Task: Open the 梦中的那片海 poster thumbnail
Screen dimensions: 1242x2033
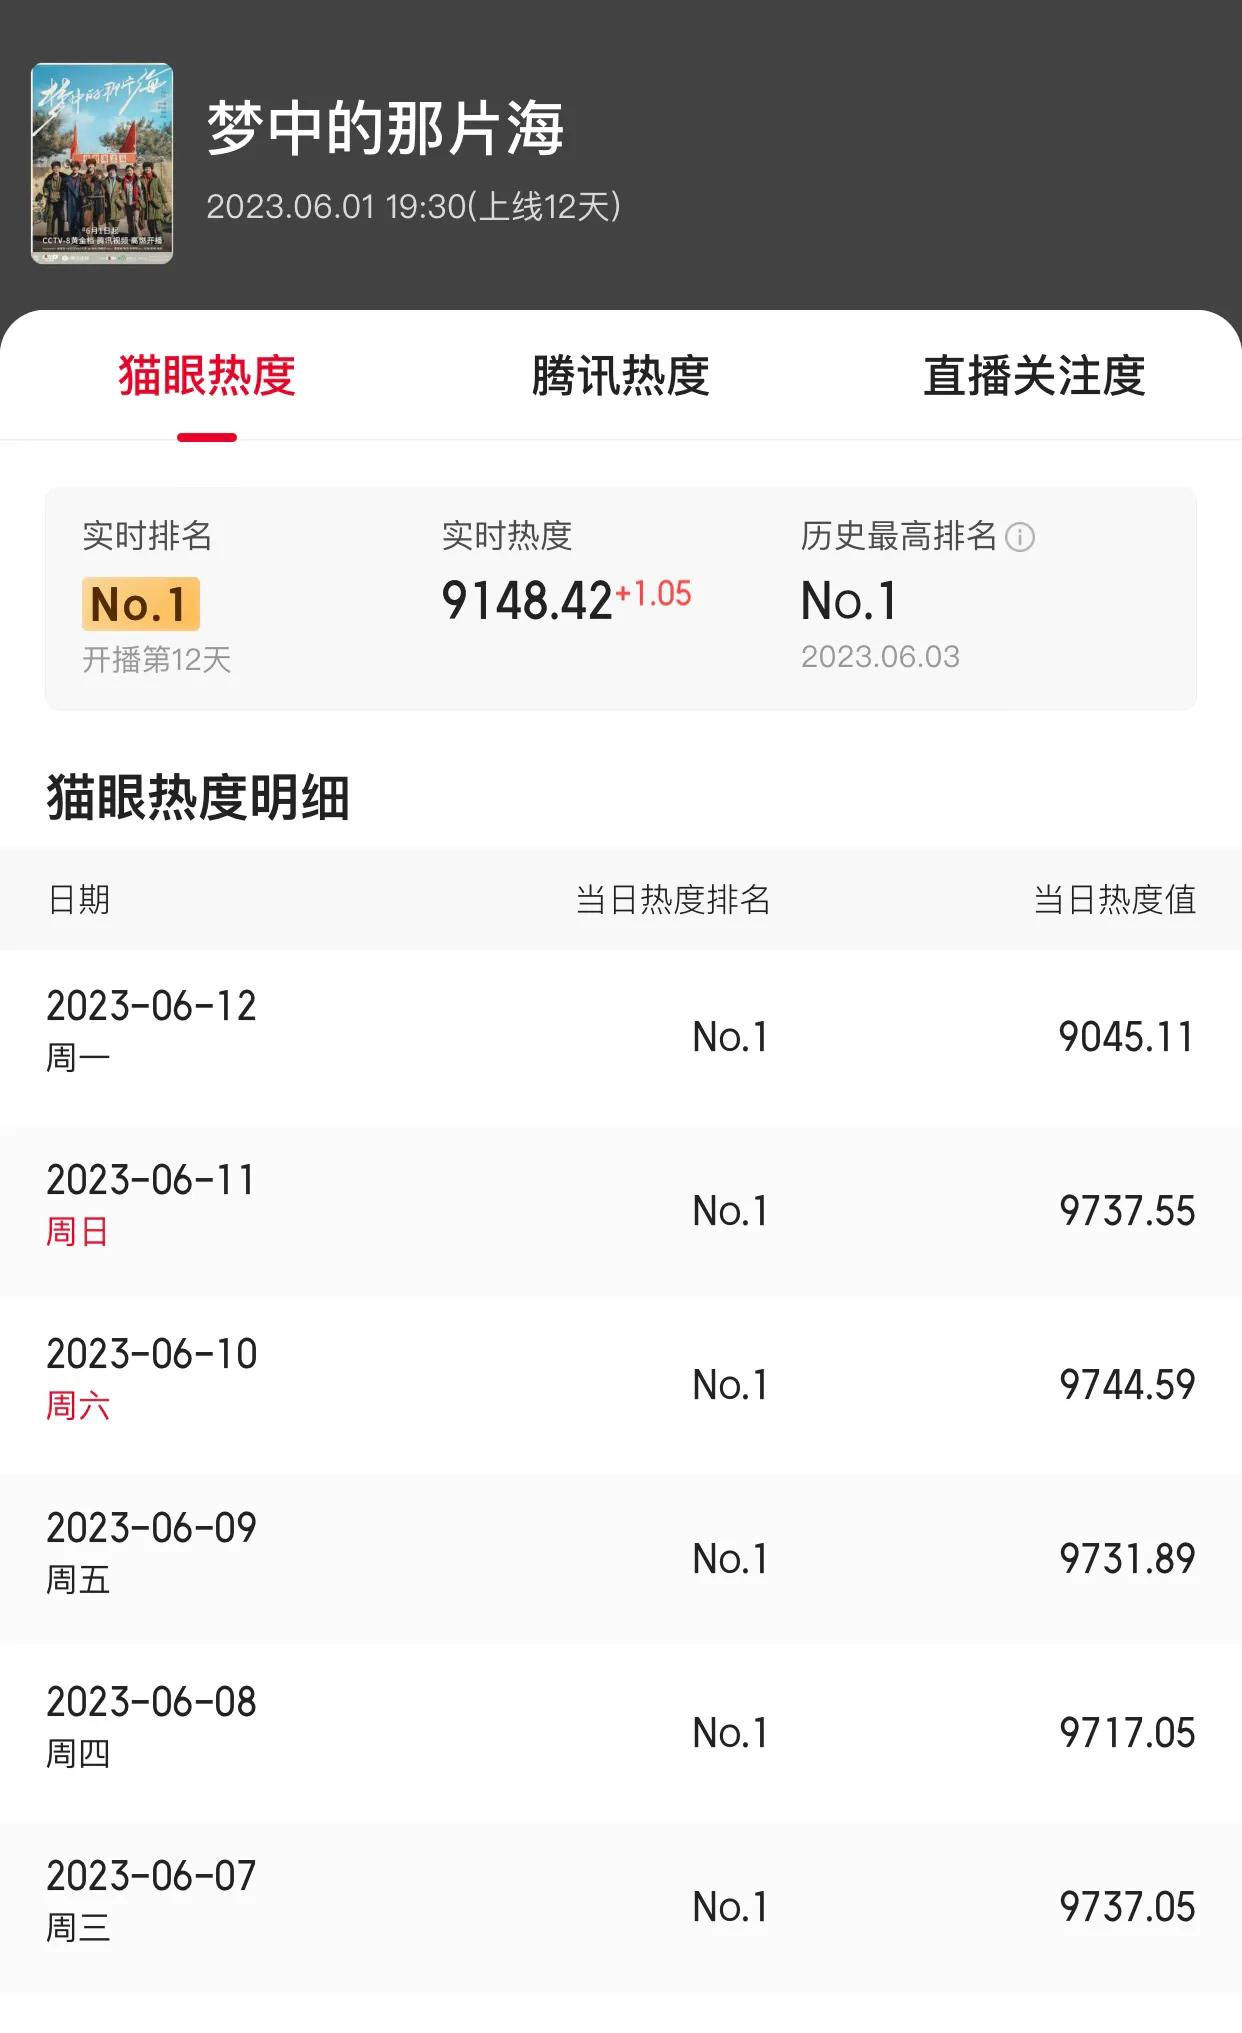Action: [102, 164]
